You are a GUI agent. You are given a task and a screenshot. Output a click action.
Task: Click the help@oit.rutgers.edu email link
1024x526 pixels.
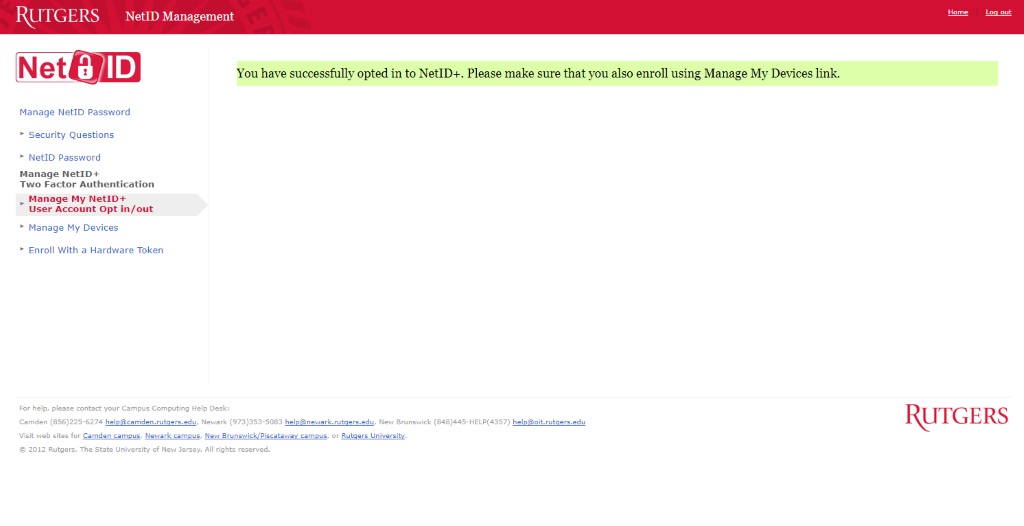pyautogui.click(x=549, y=422)
